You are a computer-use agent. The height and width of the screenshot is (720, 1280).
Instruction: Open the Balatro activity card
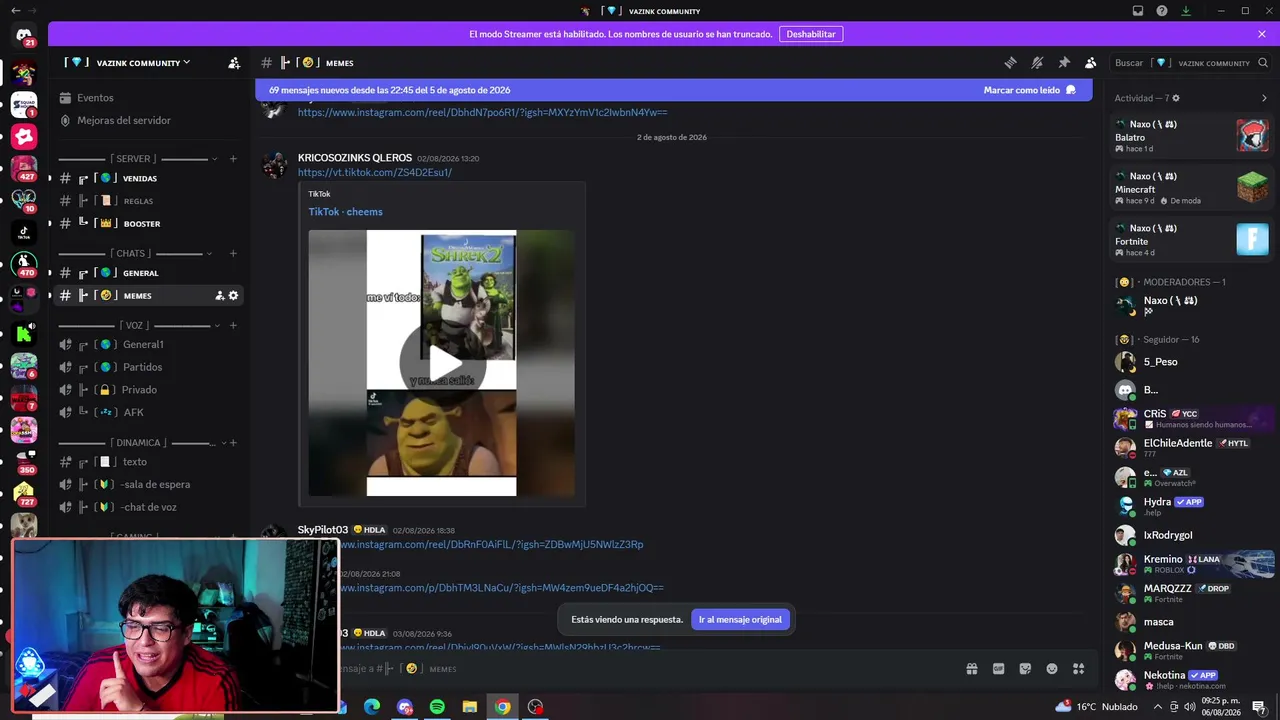click(x=1193, y=135)
